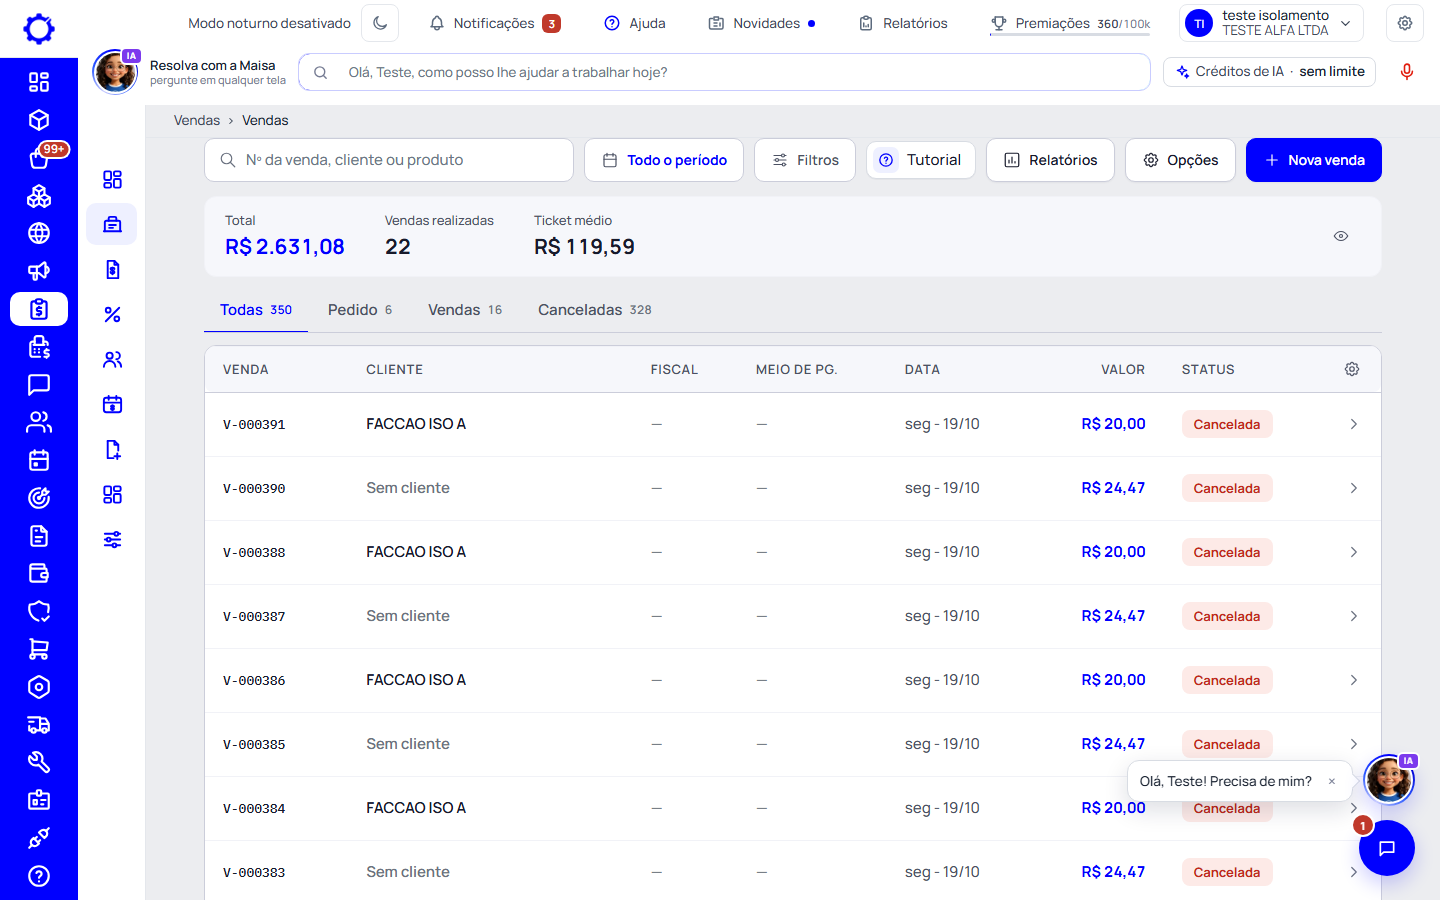The height and width of the screenshot is (900, 1440).
Task: Expand sale V-000388 row chevron
Action: [1354, 552]
